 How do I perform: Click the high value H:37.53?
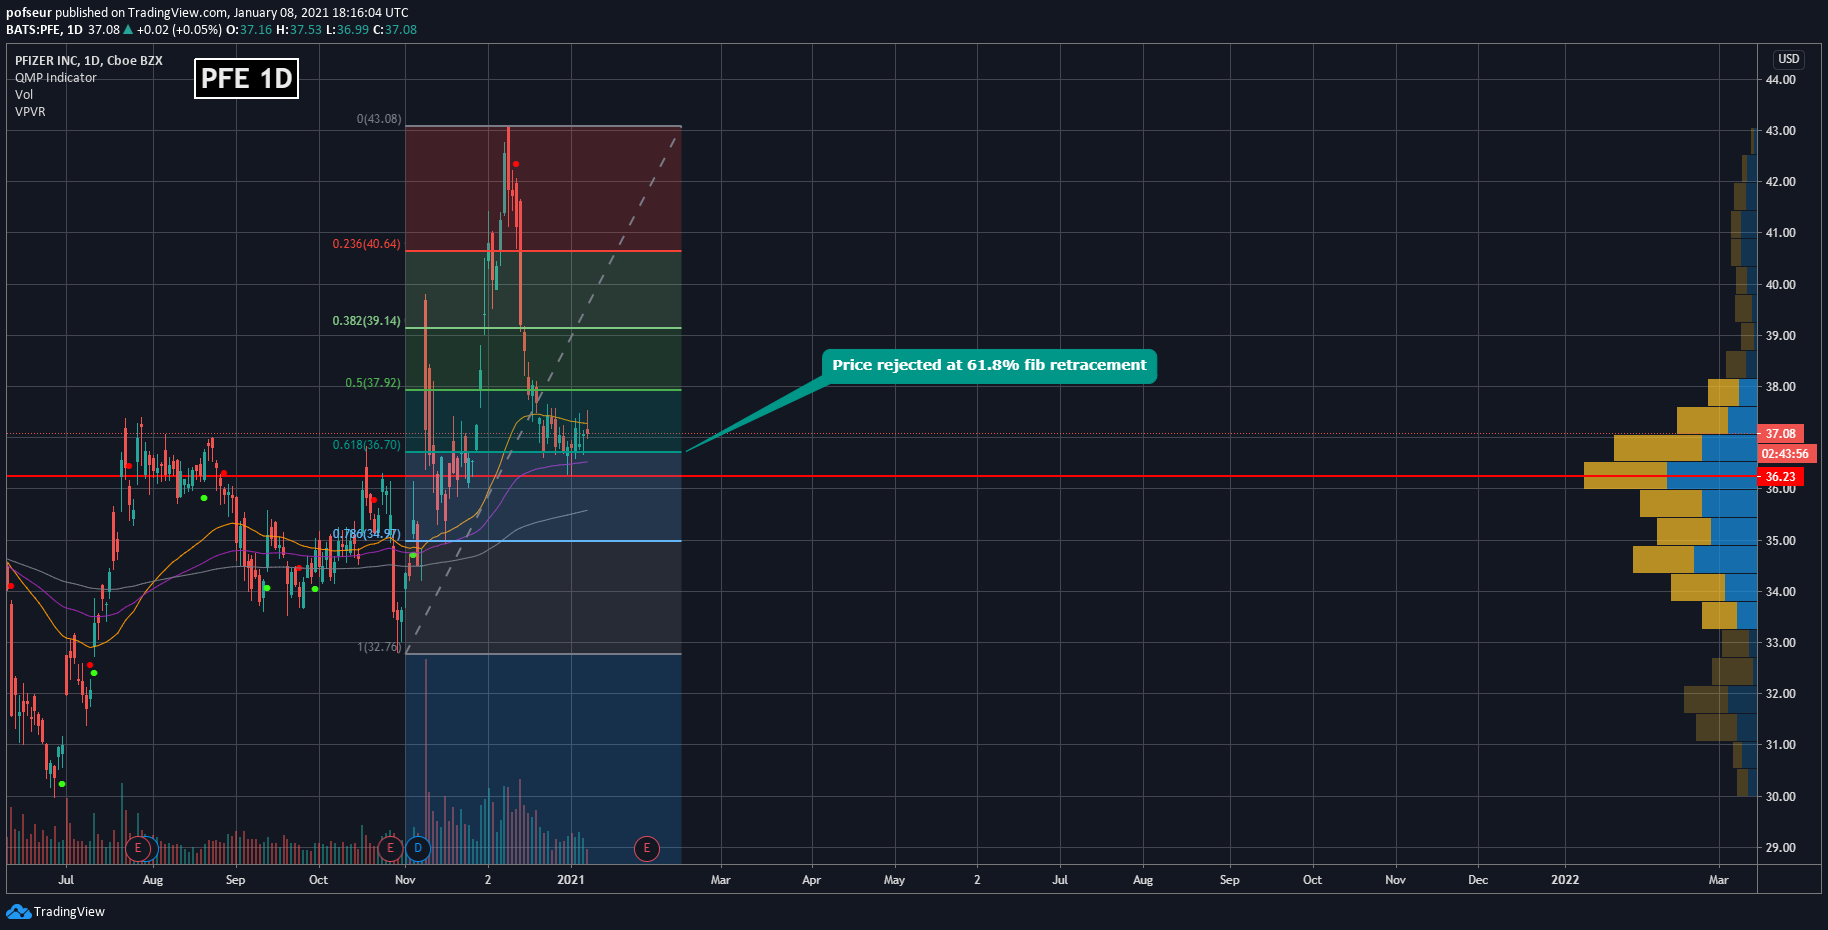[x=299, y=30]
